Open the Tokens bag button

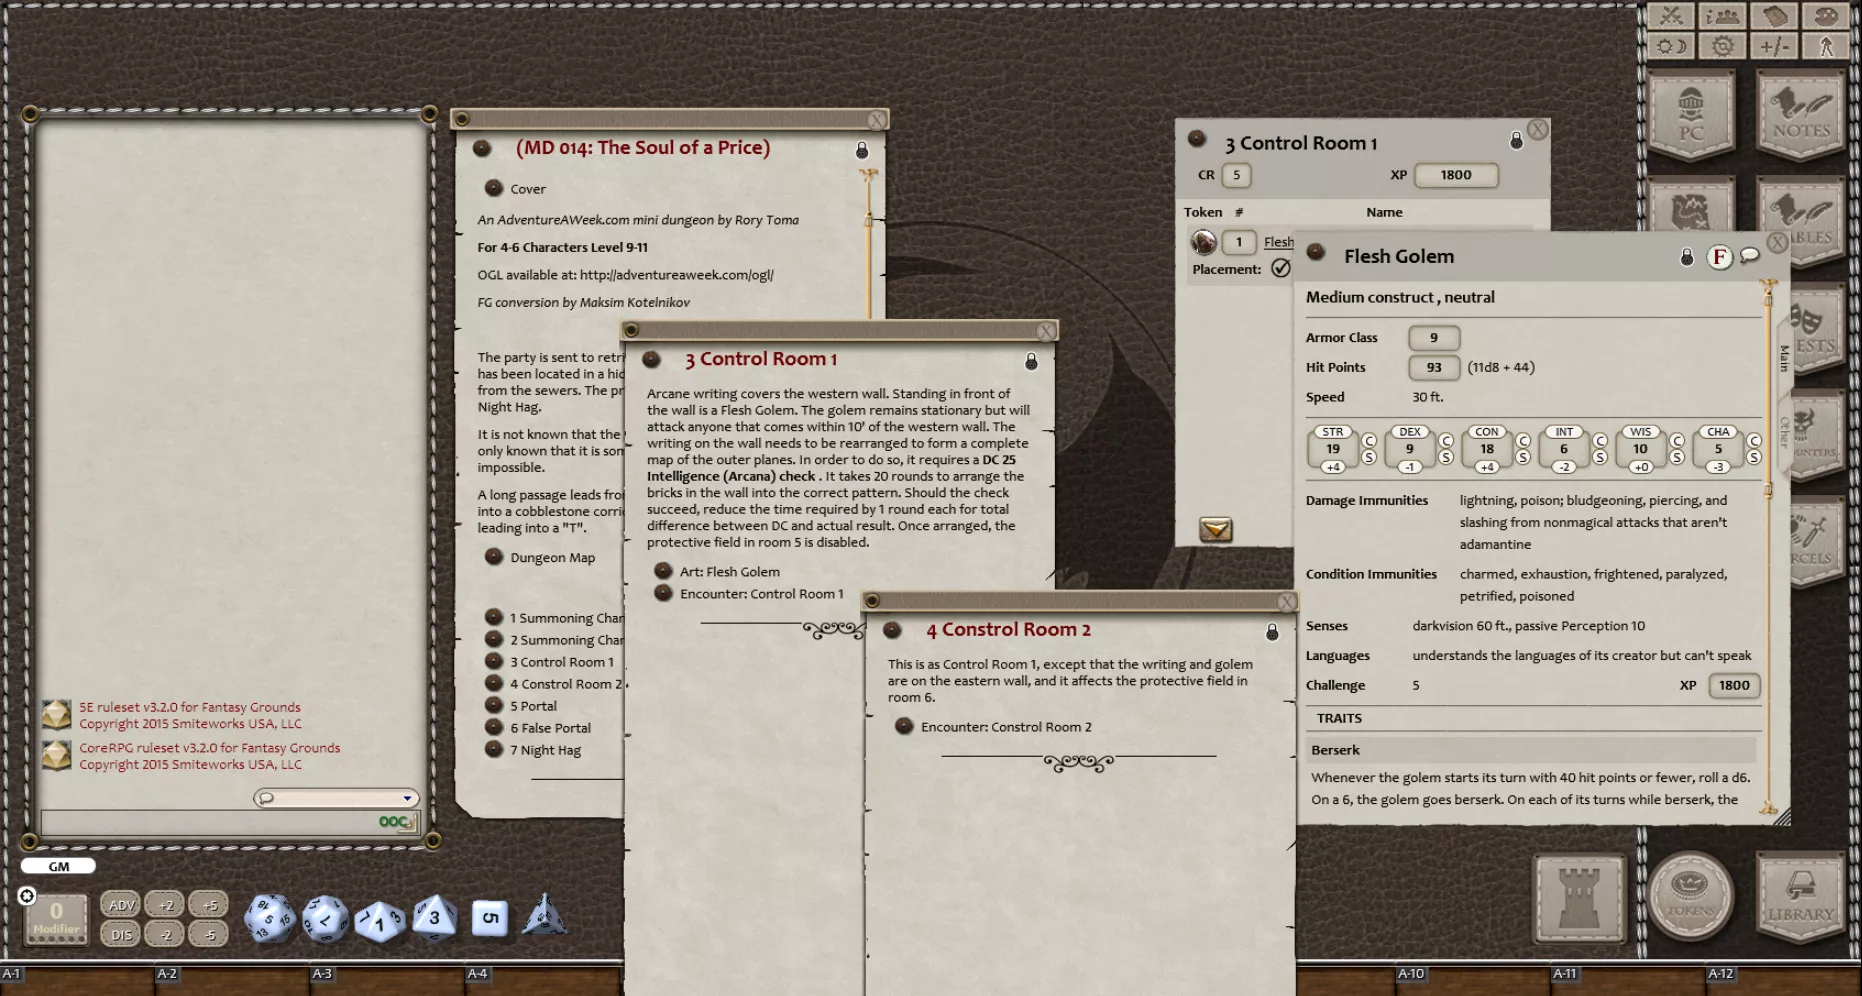(1690, 895)
